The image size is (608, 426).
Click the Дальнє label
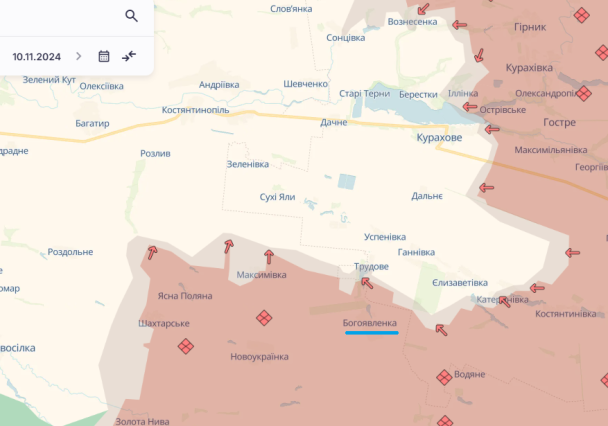(x=427, y=196)
